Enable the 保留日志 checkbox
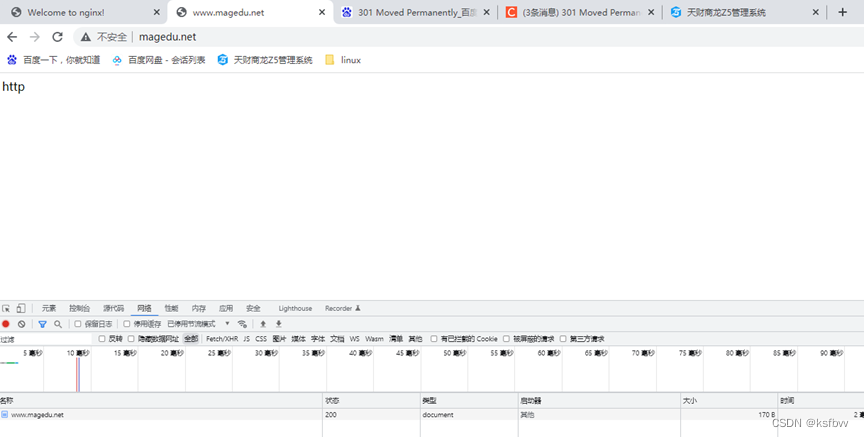Viewport: 864px width, 437px height. point(78,324)
